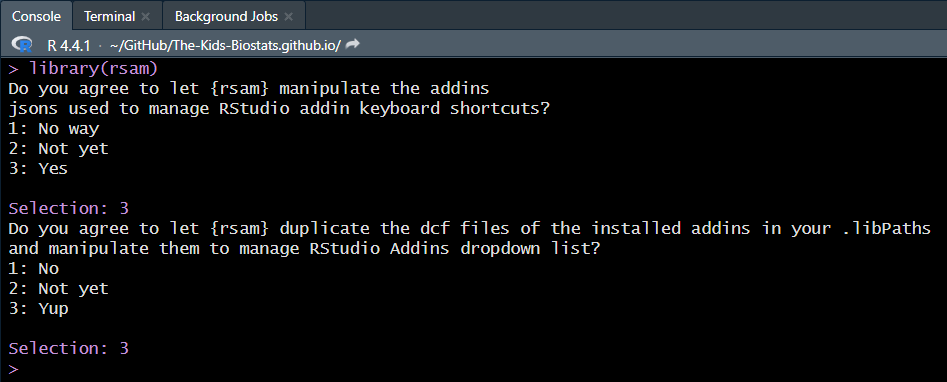The width and height of the screenshot is (947, 382).
Task: Click the R logo icon
Action: pos(22,44)
